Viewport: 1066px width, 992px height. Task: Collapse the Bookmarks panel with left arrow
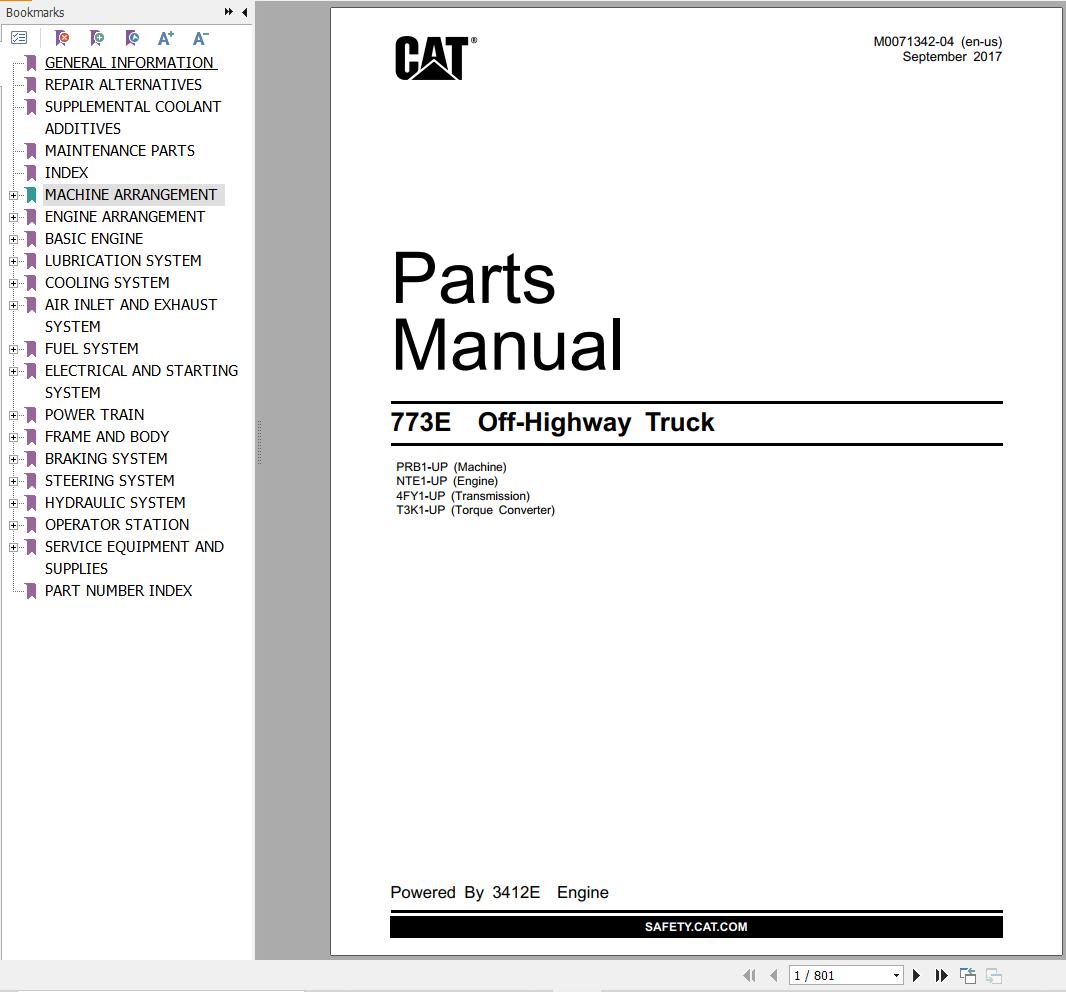[245, 12]
